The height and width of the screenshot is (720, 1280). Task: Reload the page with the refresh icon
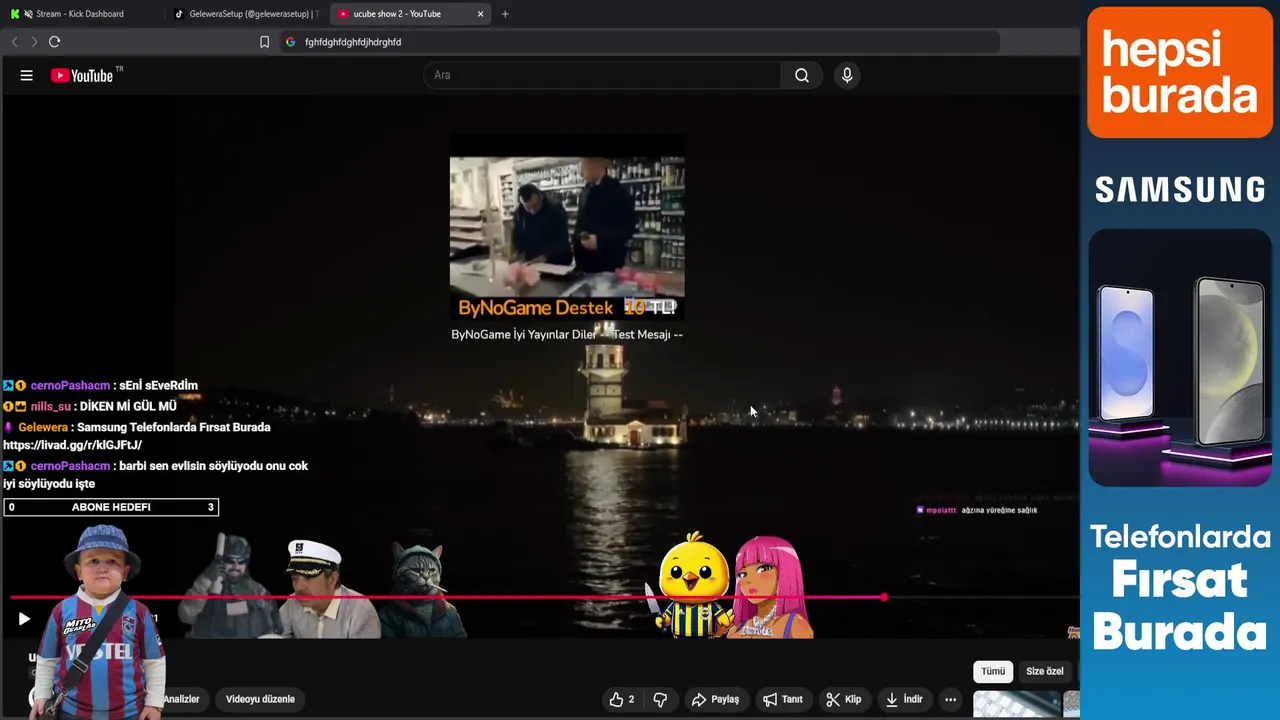54,42
